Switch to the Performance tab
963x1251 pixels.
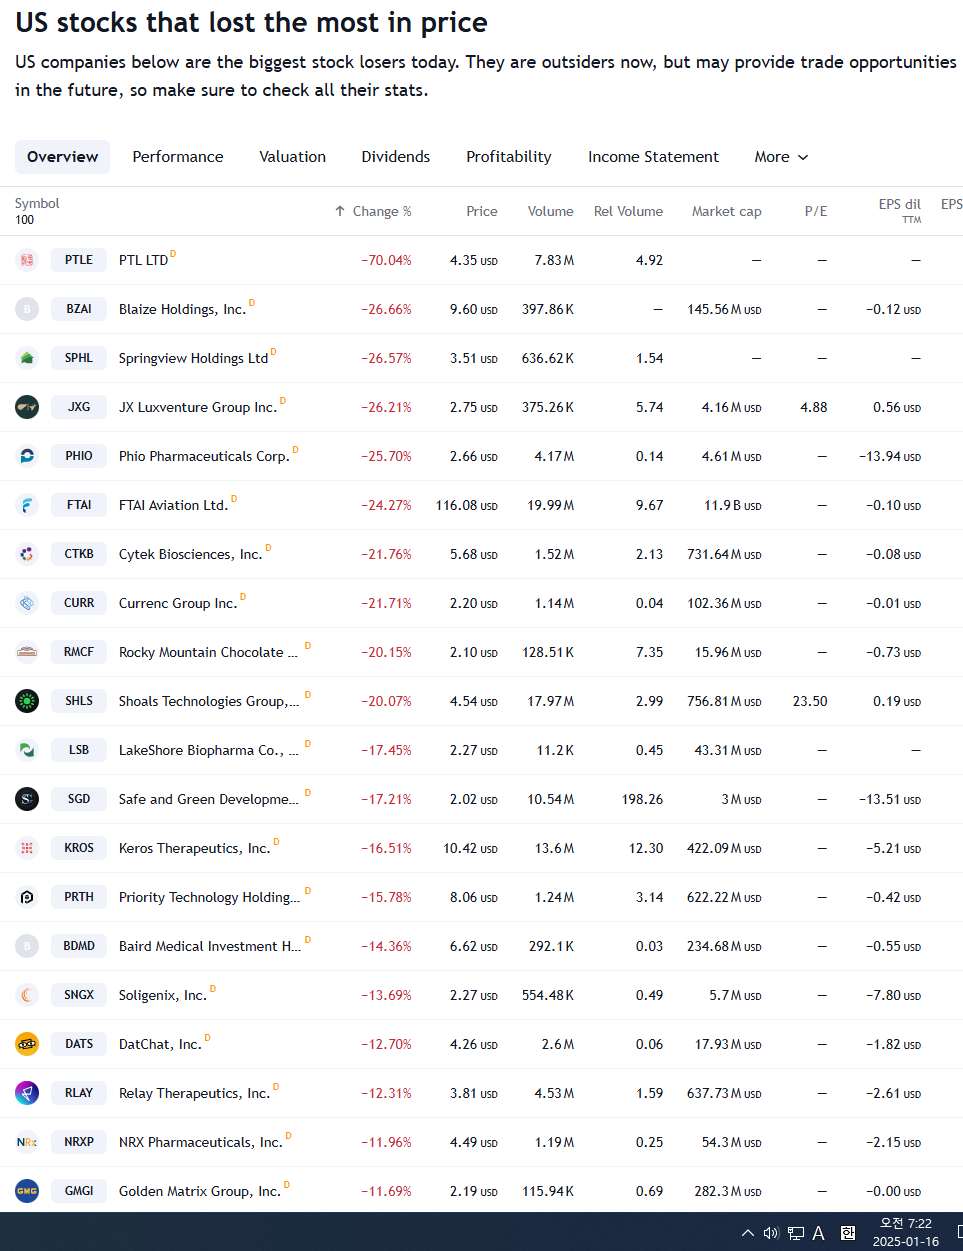178,157
